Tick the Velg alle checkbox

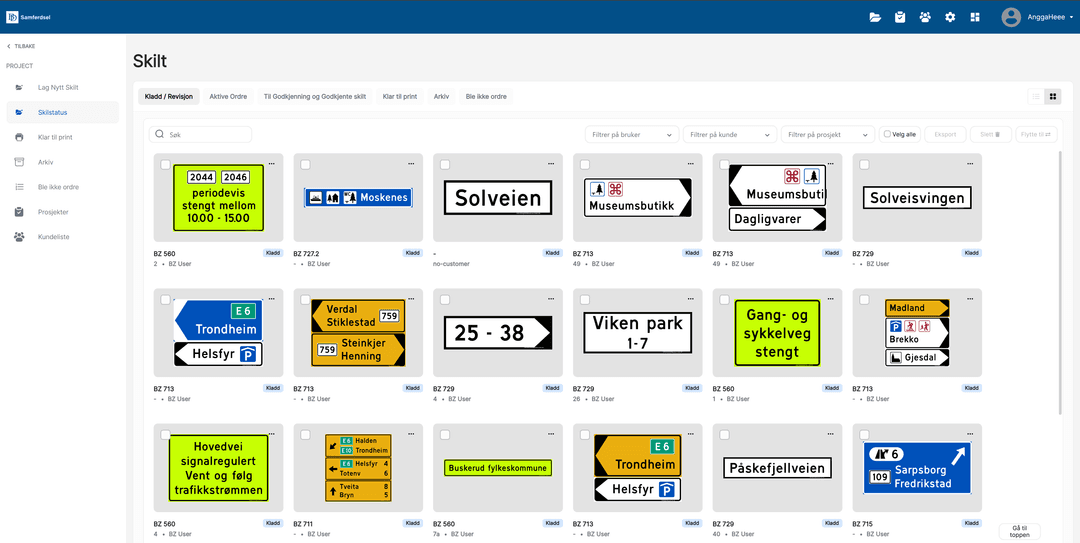tap(887, 134)
